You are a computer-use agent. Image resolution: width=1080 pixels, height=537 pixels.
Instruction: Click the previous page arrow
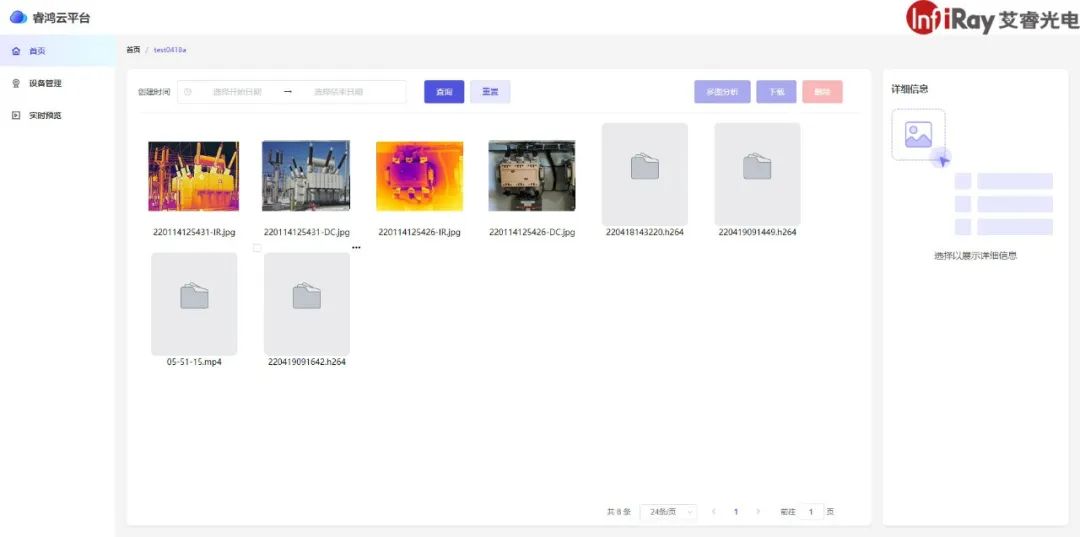714,512
